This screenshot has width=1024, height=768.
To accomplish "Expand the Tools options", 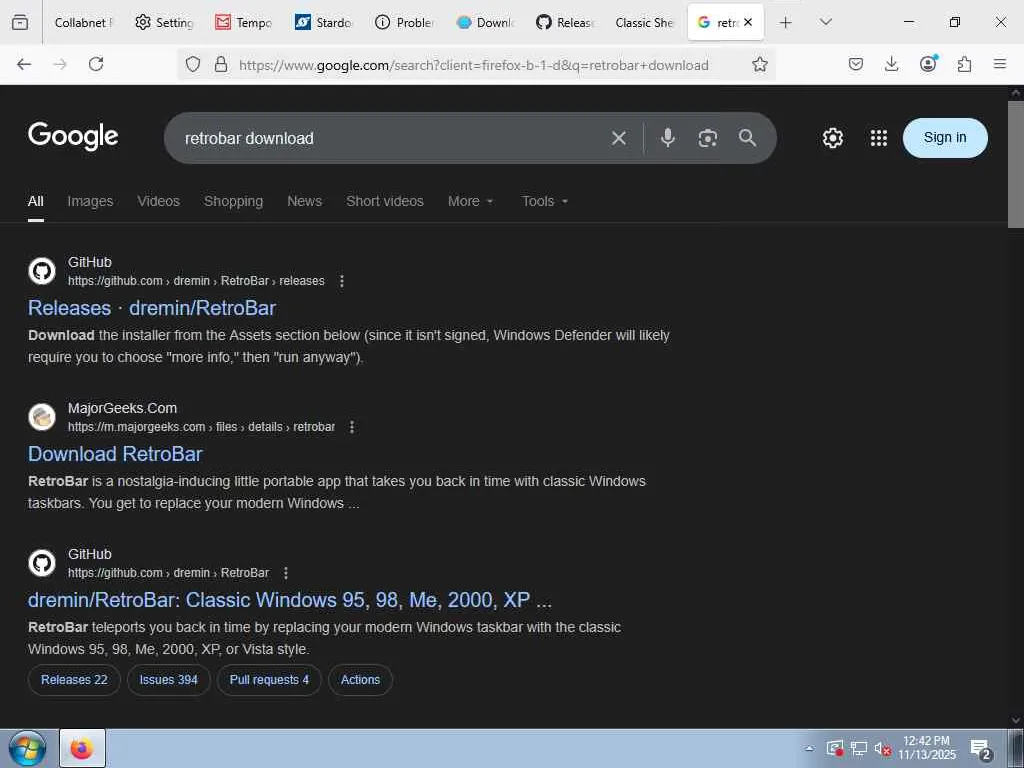I will [x=545, y=201].
